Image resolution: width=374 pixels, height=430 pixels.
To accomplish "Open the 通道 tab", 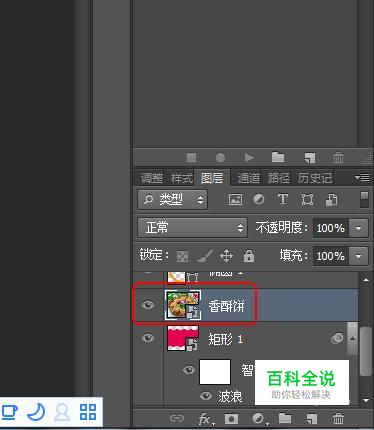I will [x=249, y=178].
